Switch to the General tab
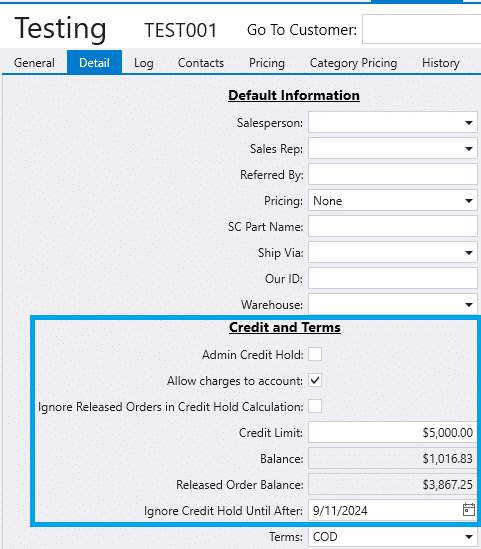Image resolution: width=481 pixels, height=549 pixels. tap(34, 63)
